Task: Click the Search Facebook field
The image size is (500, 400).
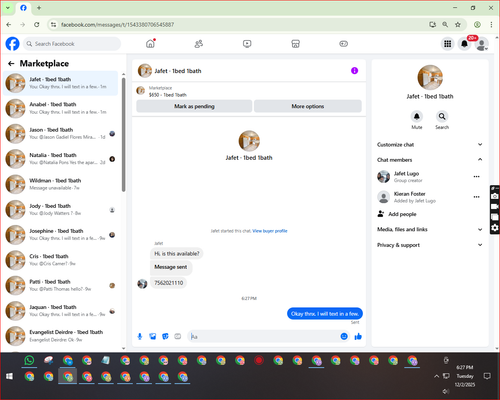Action: pos(72,44)
